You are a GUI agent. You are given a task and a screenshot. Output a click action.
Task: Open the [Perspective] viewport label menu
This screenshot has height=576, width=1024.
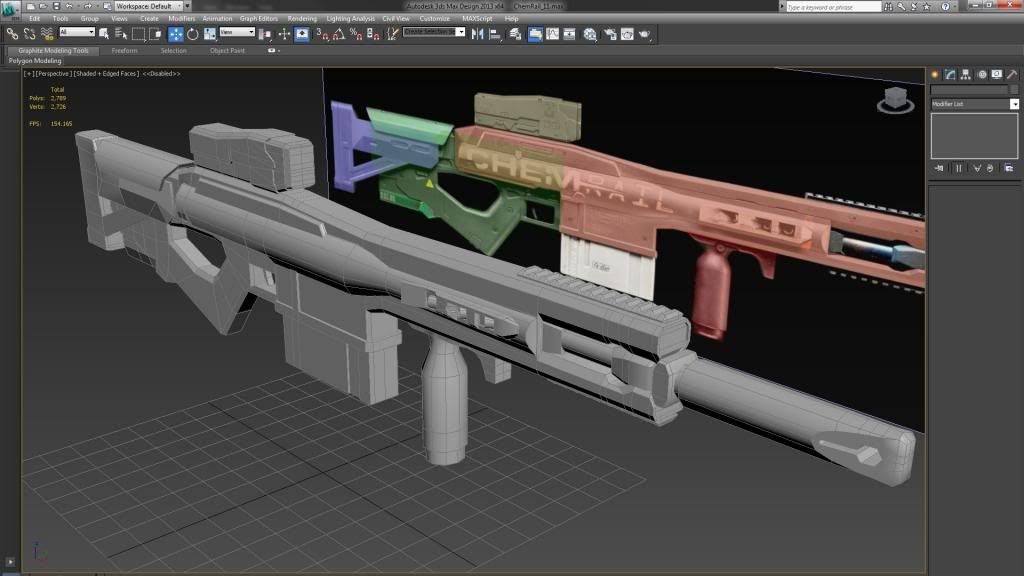53,74
